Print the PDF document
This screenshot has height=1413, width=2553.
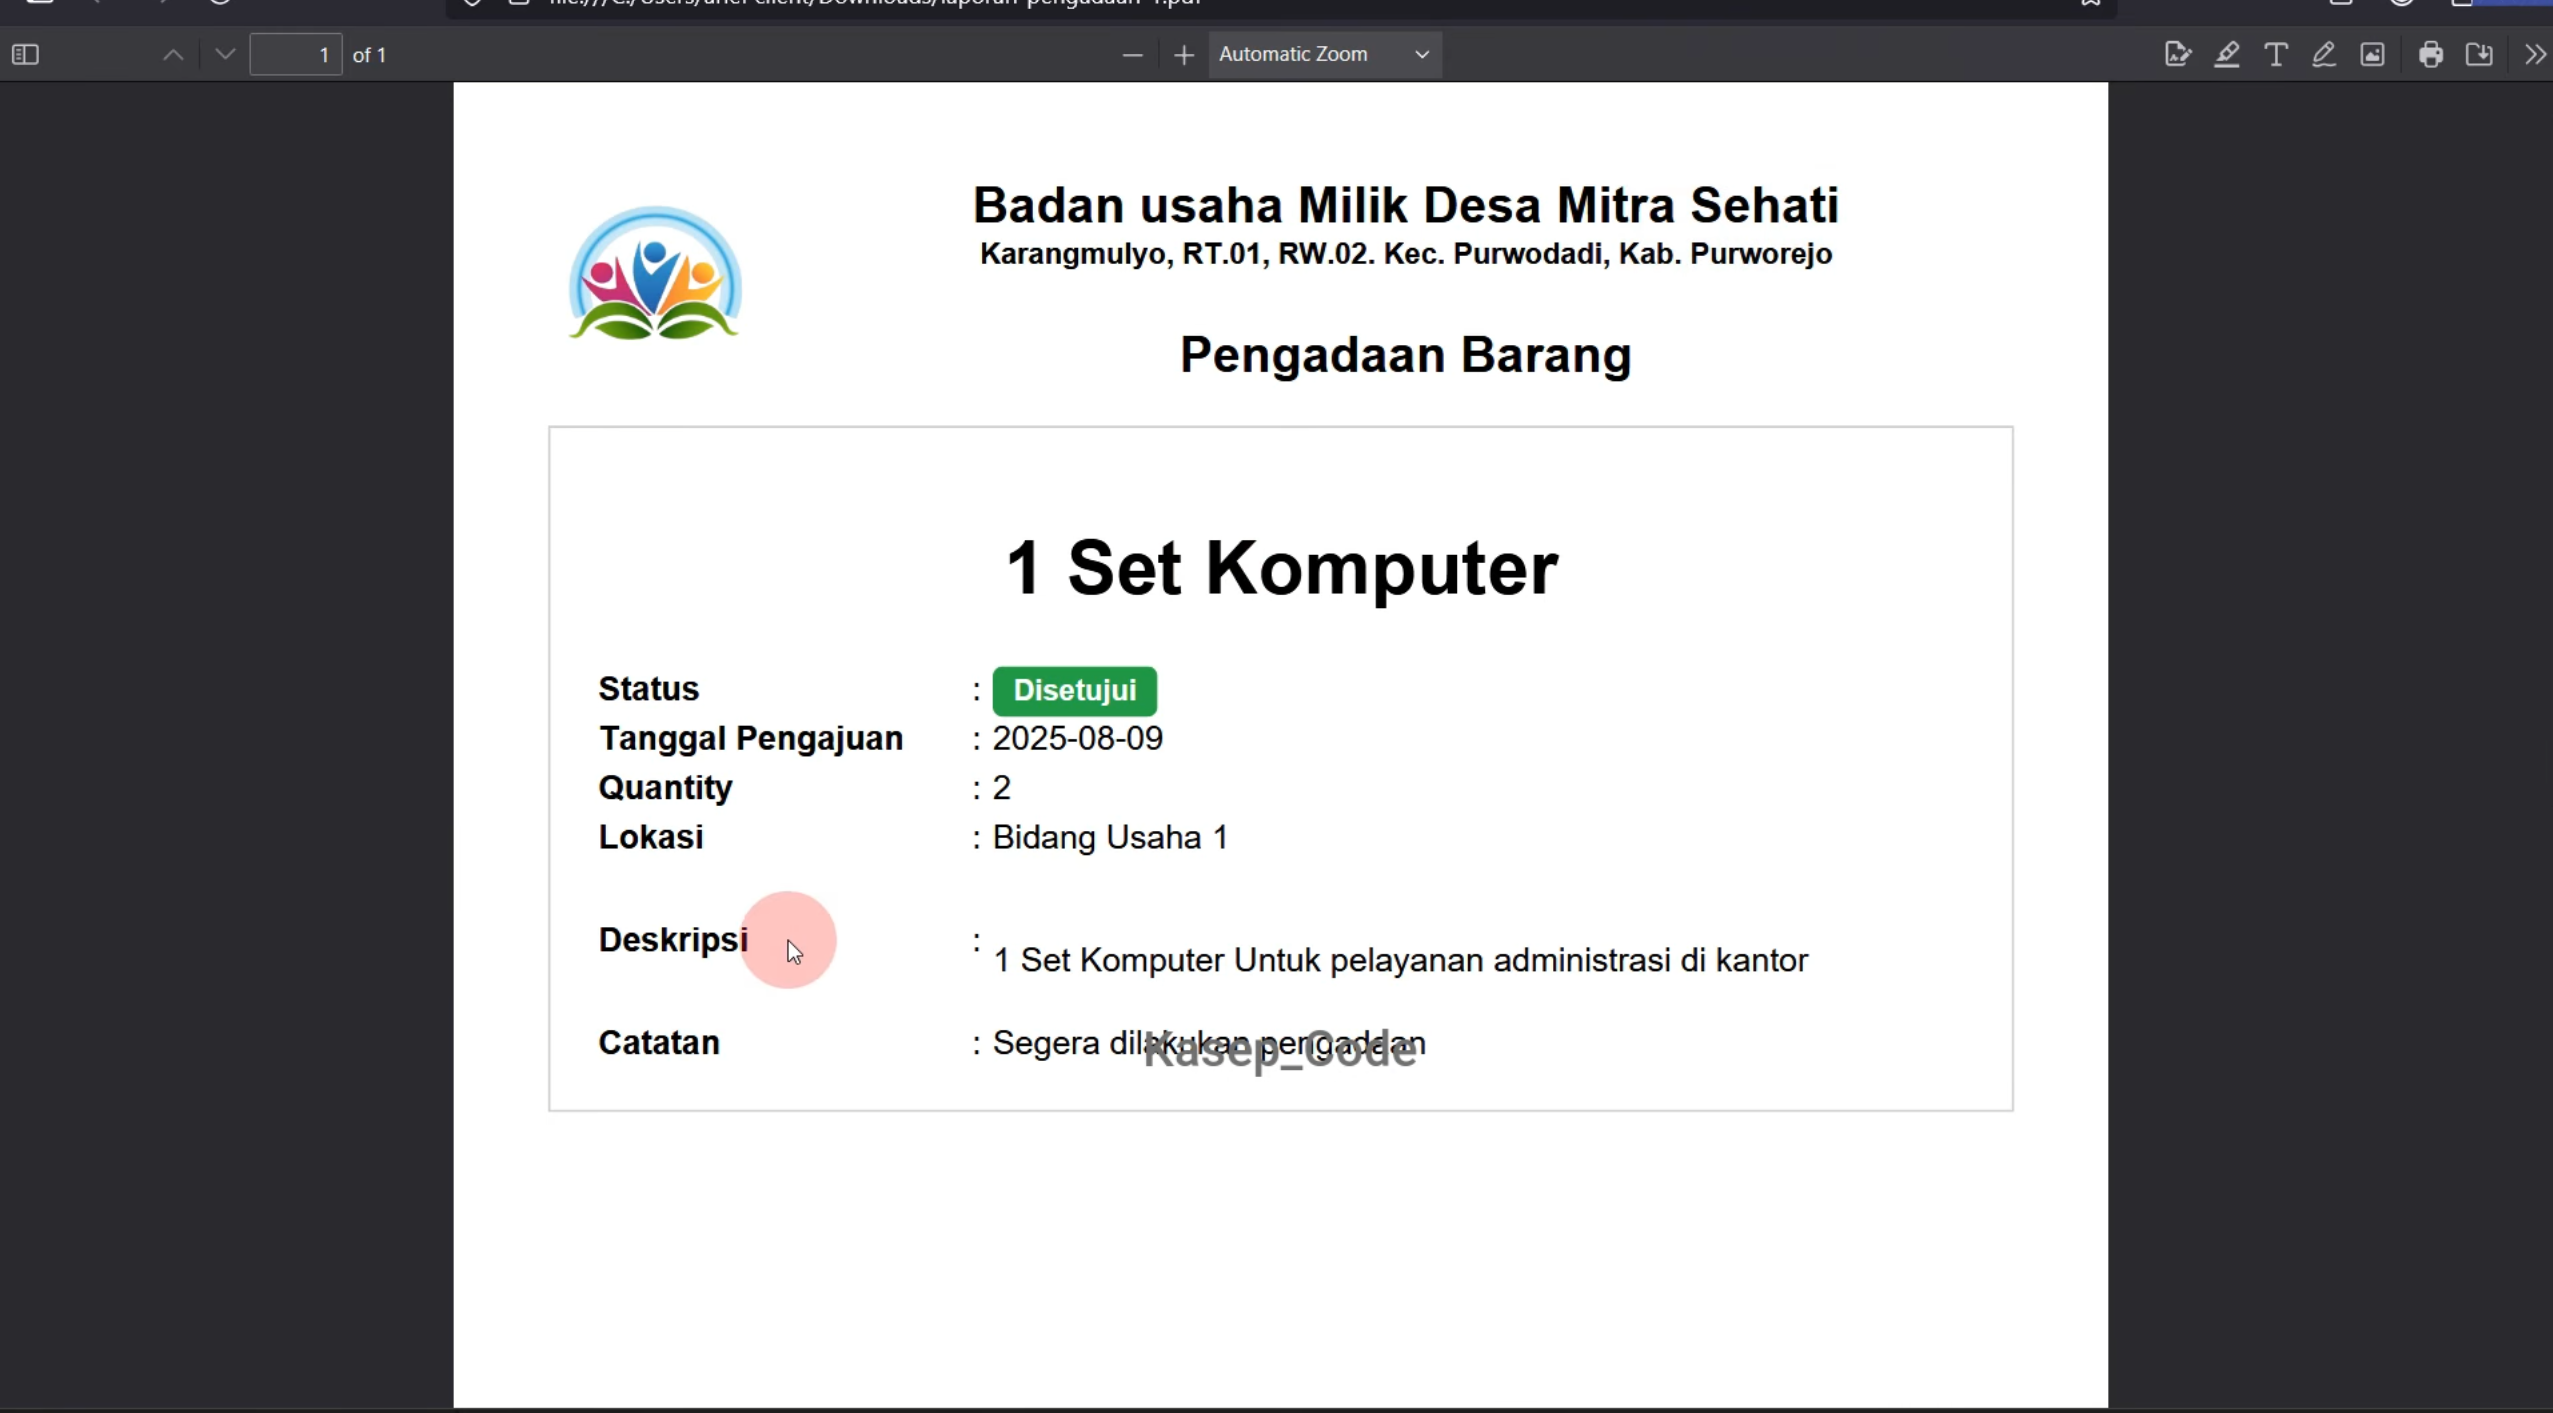(2431, 55)
